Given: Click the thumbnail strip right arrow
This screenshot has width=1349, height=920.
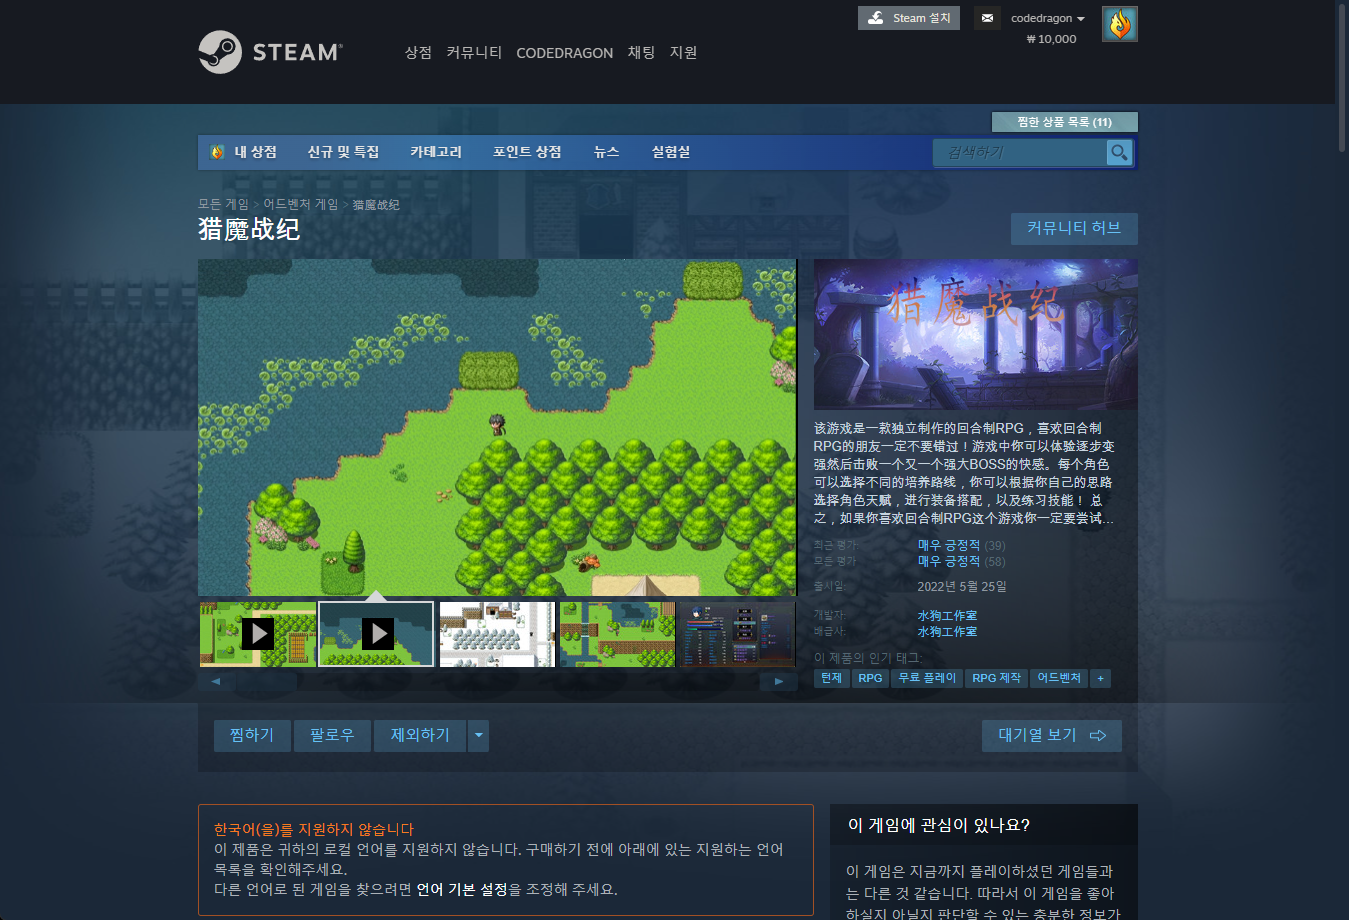Looking at the screenshot, I should click(778, 681).
